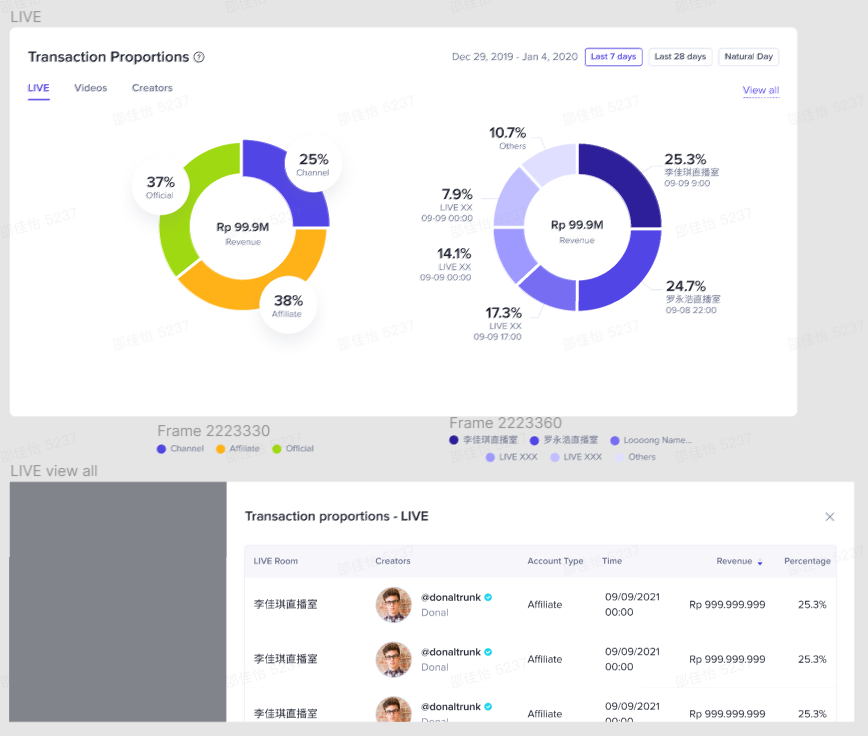Select the Last 7 days range
868x736 pixels.
pyautogui.click(x=613, y=57)
